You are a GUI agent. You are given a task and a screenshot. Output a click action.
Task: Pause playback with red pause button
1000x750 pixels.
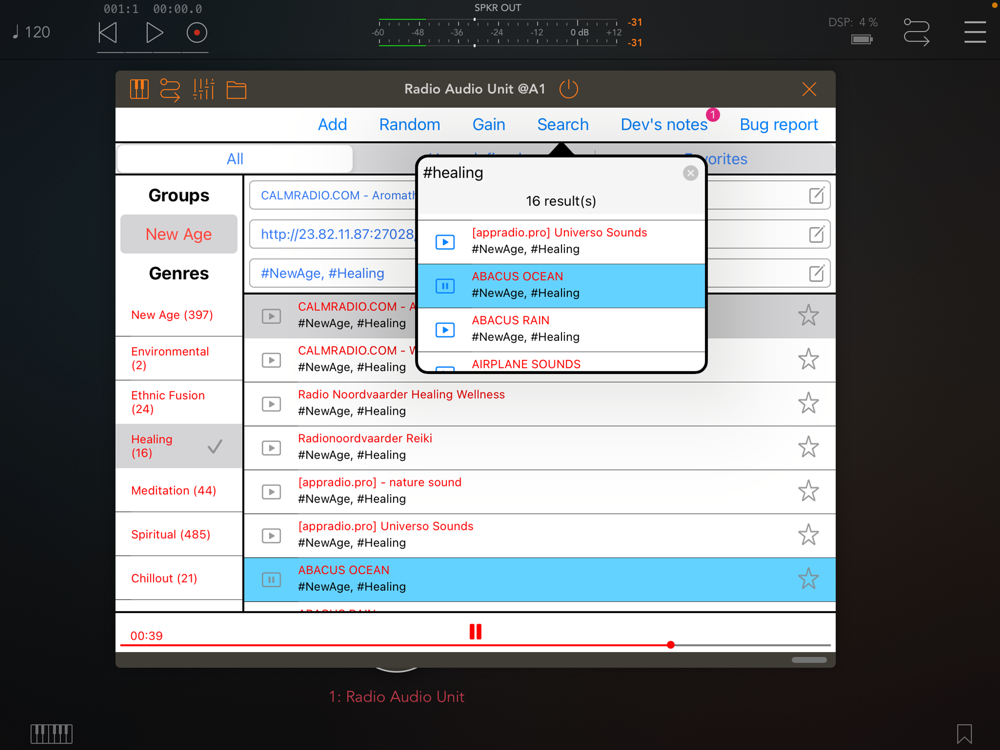coord(476,631)
